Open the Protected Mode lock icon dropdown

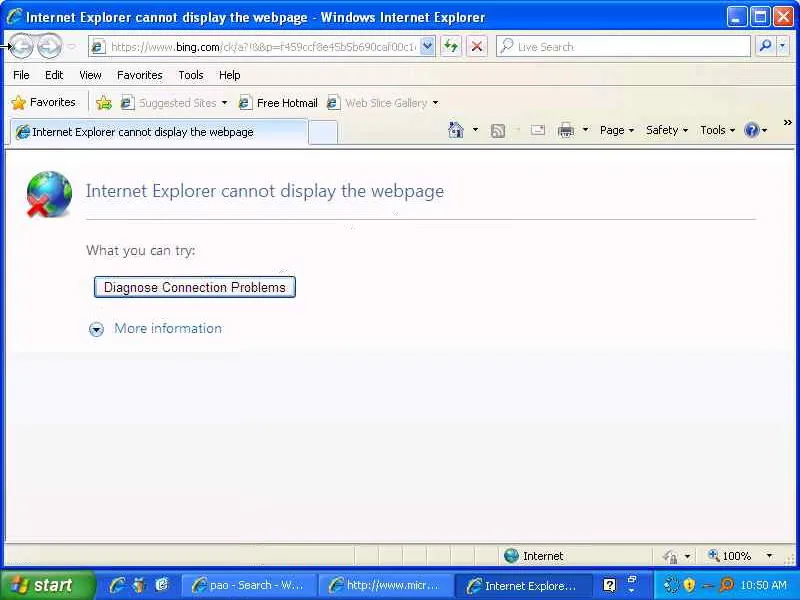tap(677, 556)
